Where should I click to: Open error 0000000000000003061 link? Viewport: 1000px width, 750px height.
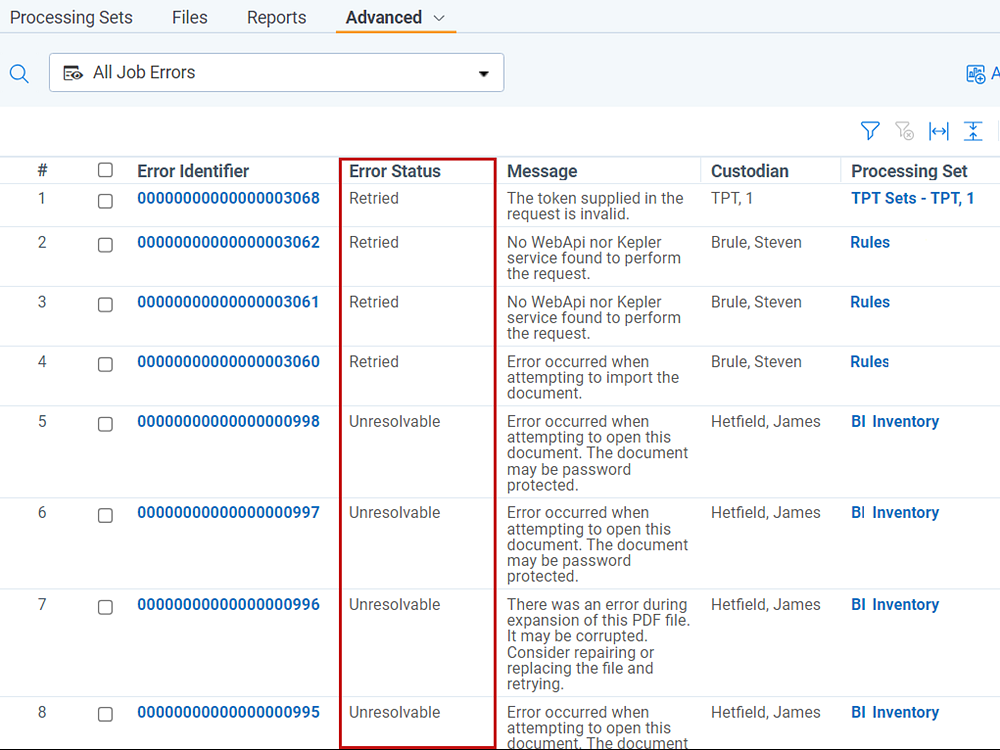pyautogui.click(x=228, y=302)
